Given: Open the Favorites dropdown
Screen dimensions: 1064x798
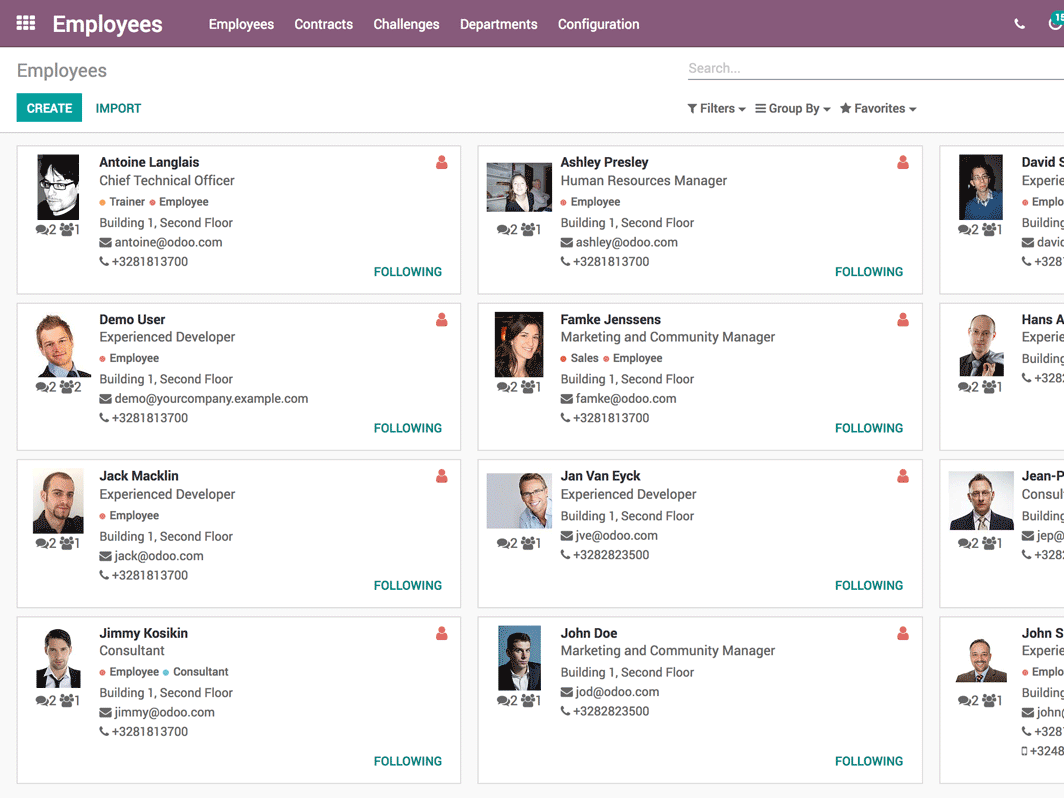Looking at the screenshot, I should click(x=878, y=109).
